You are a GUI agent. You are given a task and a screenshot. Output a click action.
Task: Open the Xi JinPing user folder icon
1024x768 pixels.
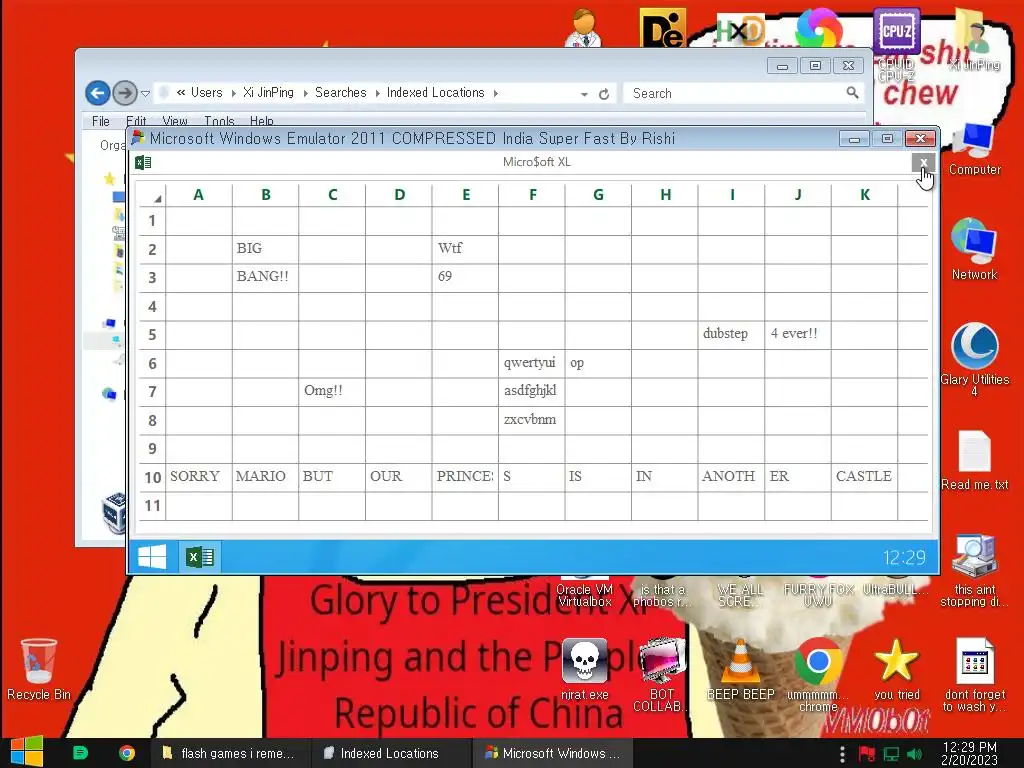(x=974, y=39)
